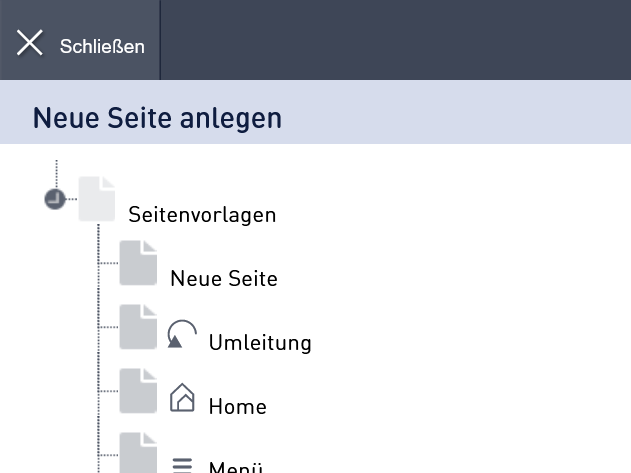Click the circular redirect arrow icon
The width and height of the screenshot is (631, 473).
click(182, 334)
